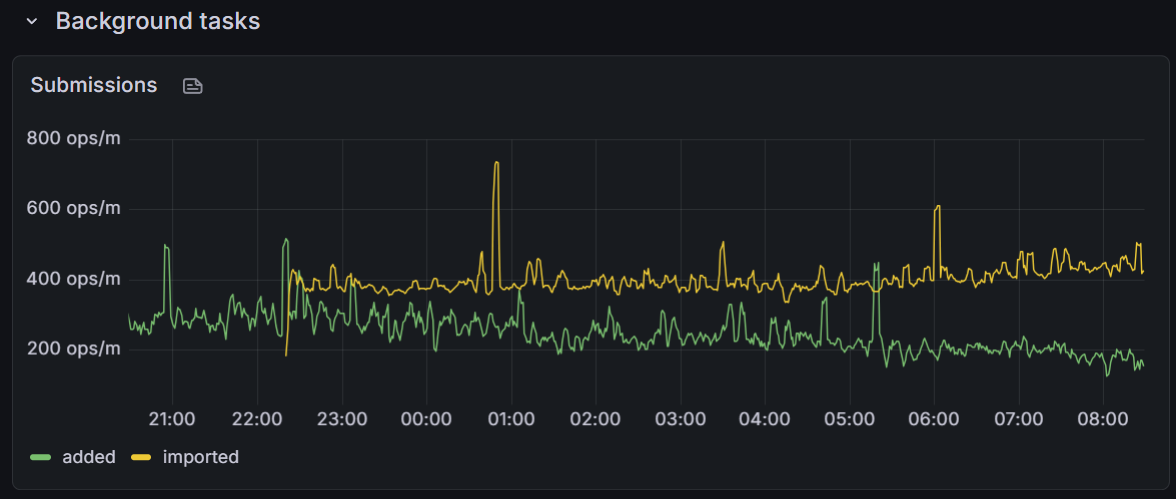The height and width of the screenshot is (499, 1176).
Task: Click the green added color swatch
Action: (x=41, y=457)
